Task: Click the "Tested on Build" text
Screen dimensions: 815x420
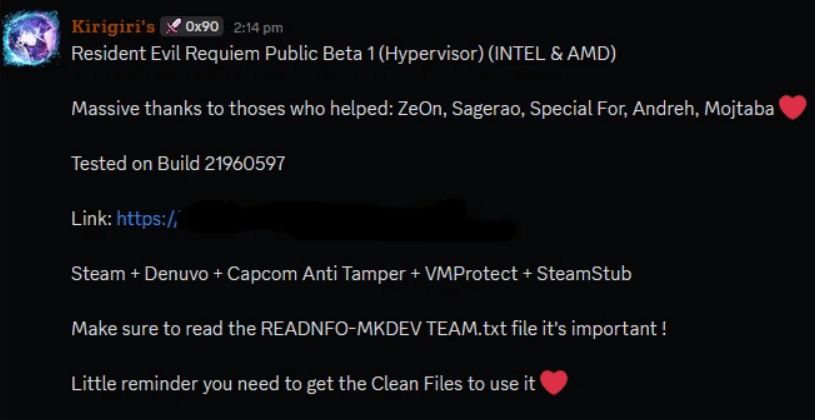Action: (128, 164)
